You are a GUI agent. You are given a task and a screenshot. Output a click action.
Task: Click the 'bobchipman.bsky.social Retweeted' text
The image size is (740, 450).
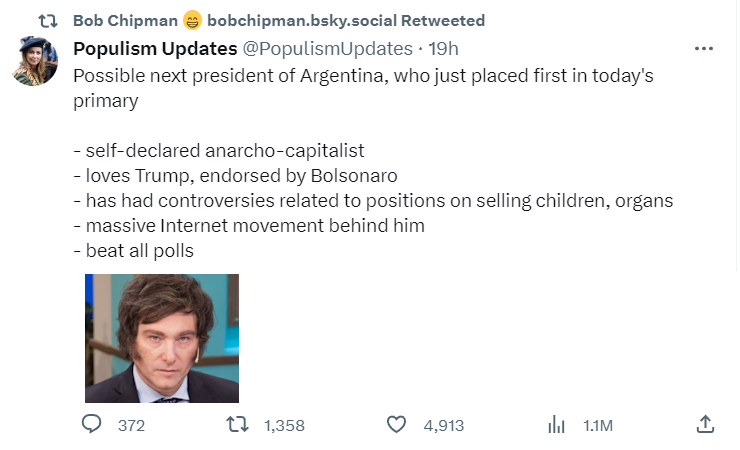tap(346, 20)
